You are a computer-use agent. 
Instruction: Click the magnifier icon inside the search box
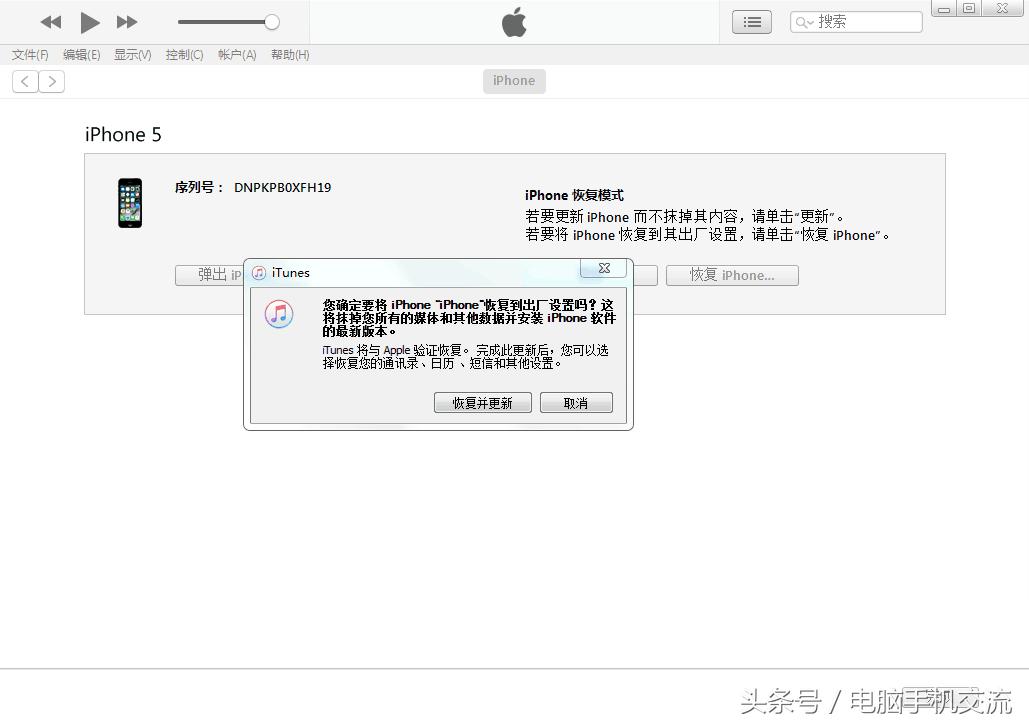click(802, 21)
